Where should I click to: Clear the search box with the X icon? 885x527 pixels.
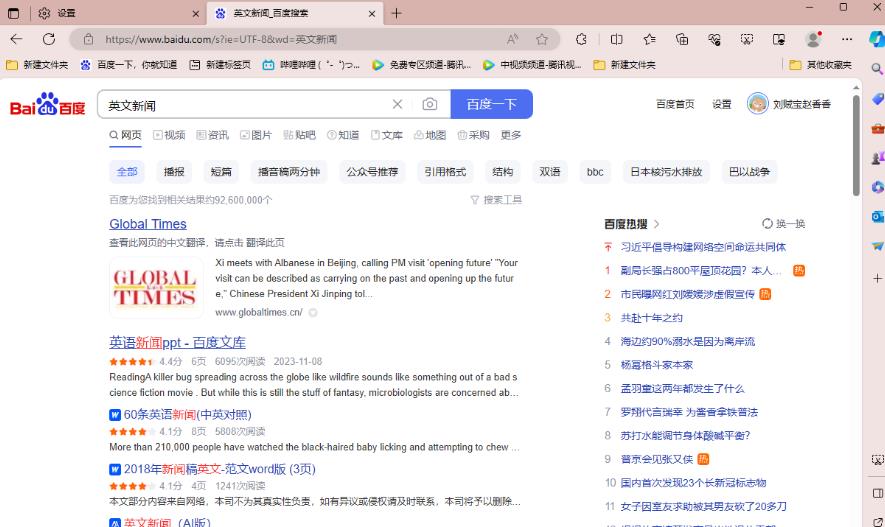click(x=397, y=104)
